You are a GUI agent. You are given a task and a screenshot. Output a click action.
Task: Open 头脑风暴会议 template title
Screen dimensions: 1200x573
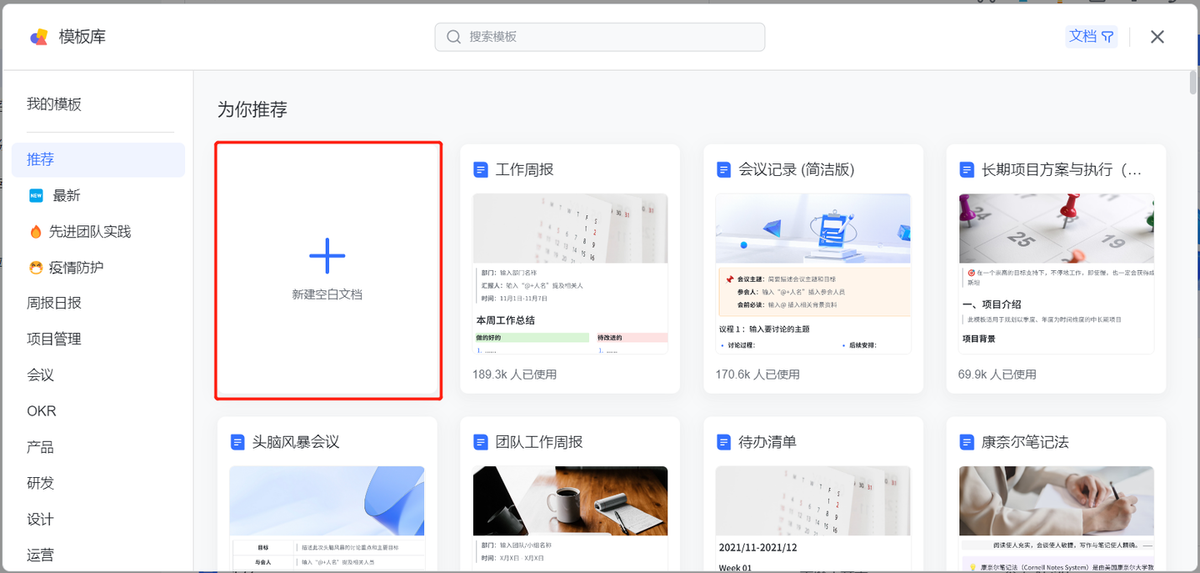[x=296, y=442]
